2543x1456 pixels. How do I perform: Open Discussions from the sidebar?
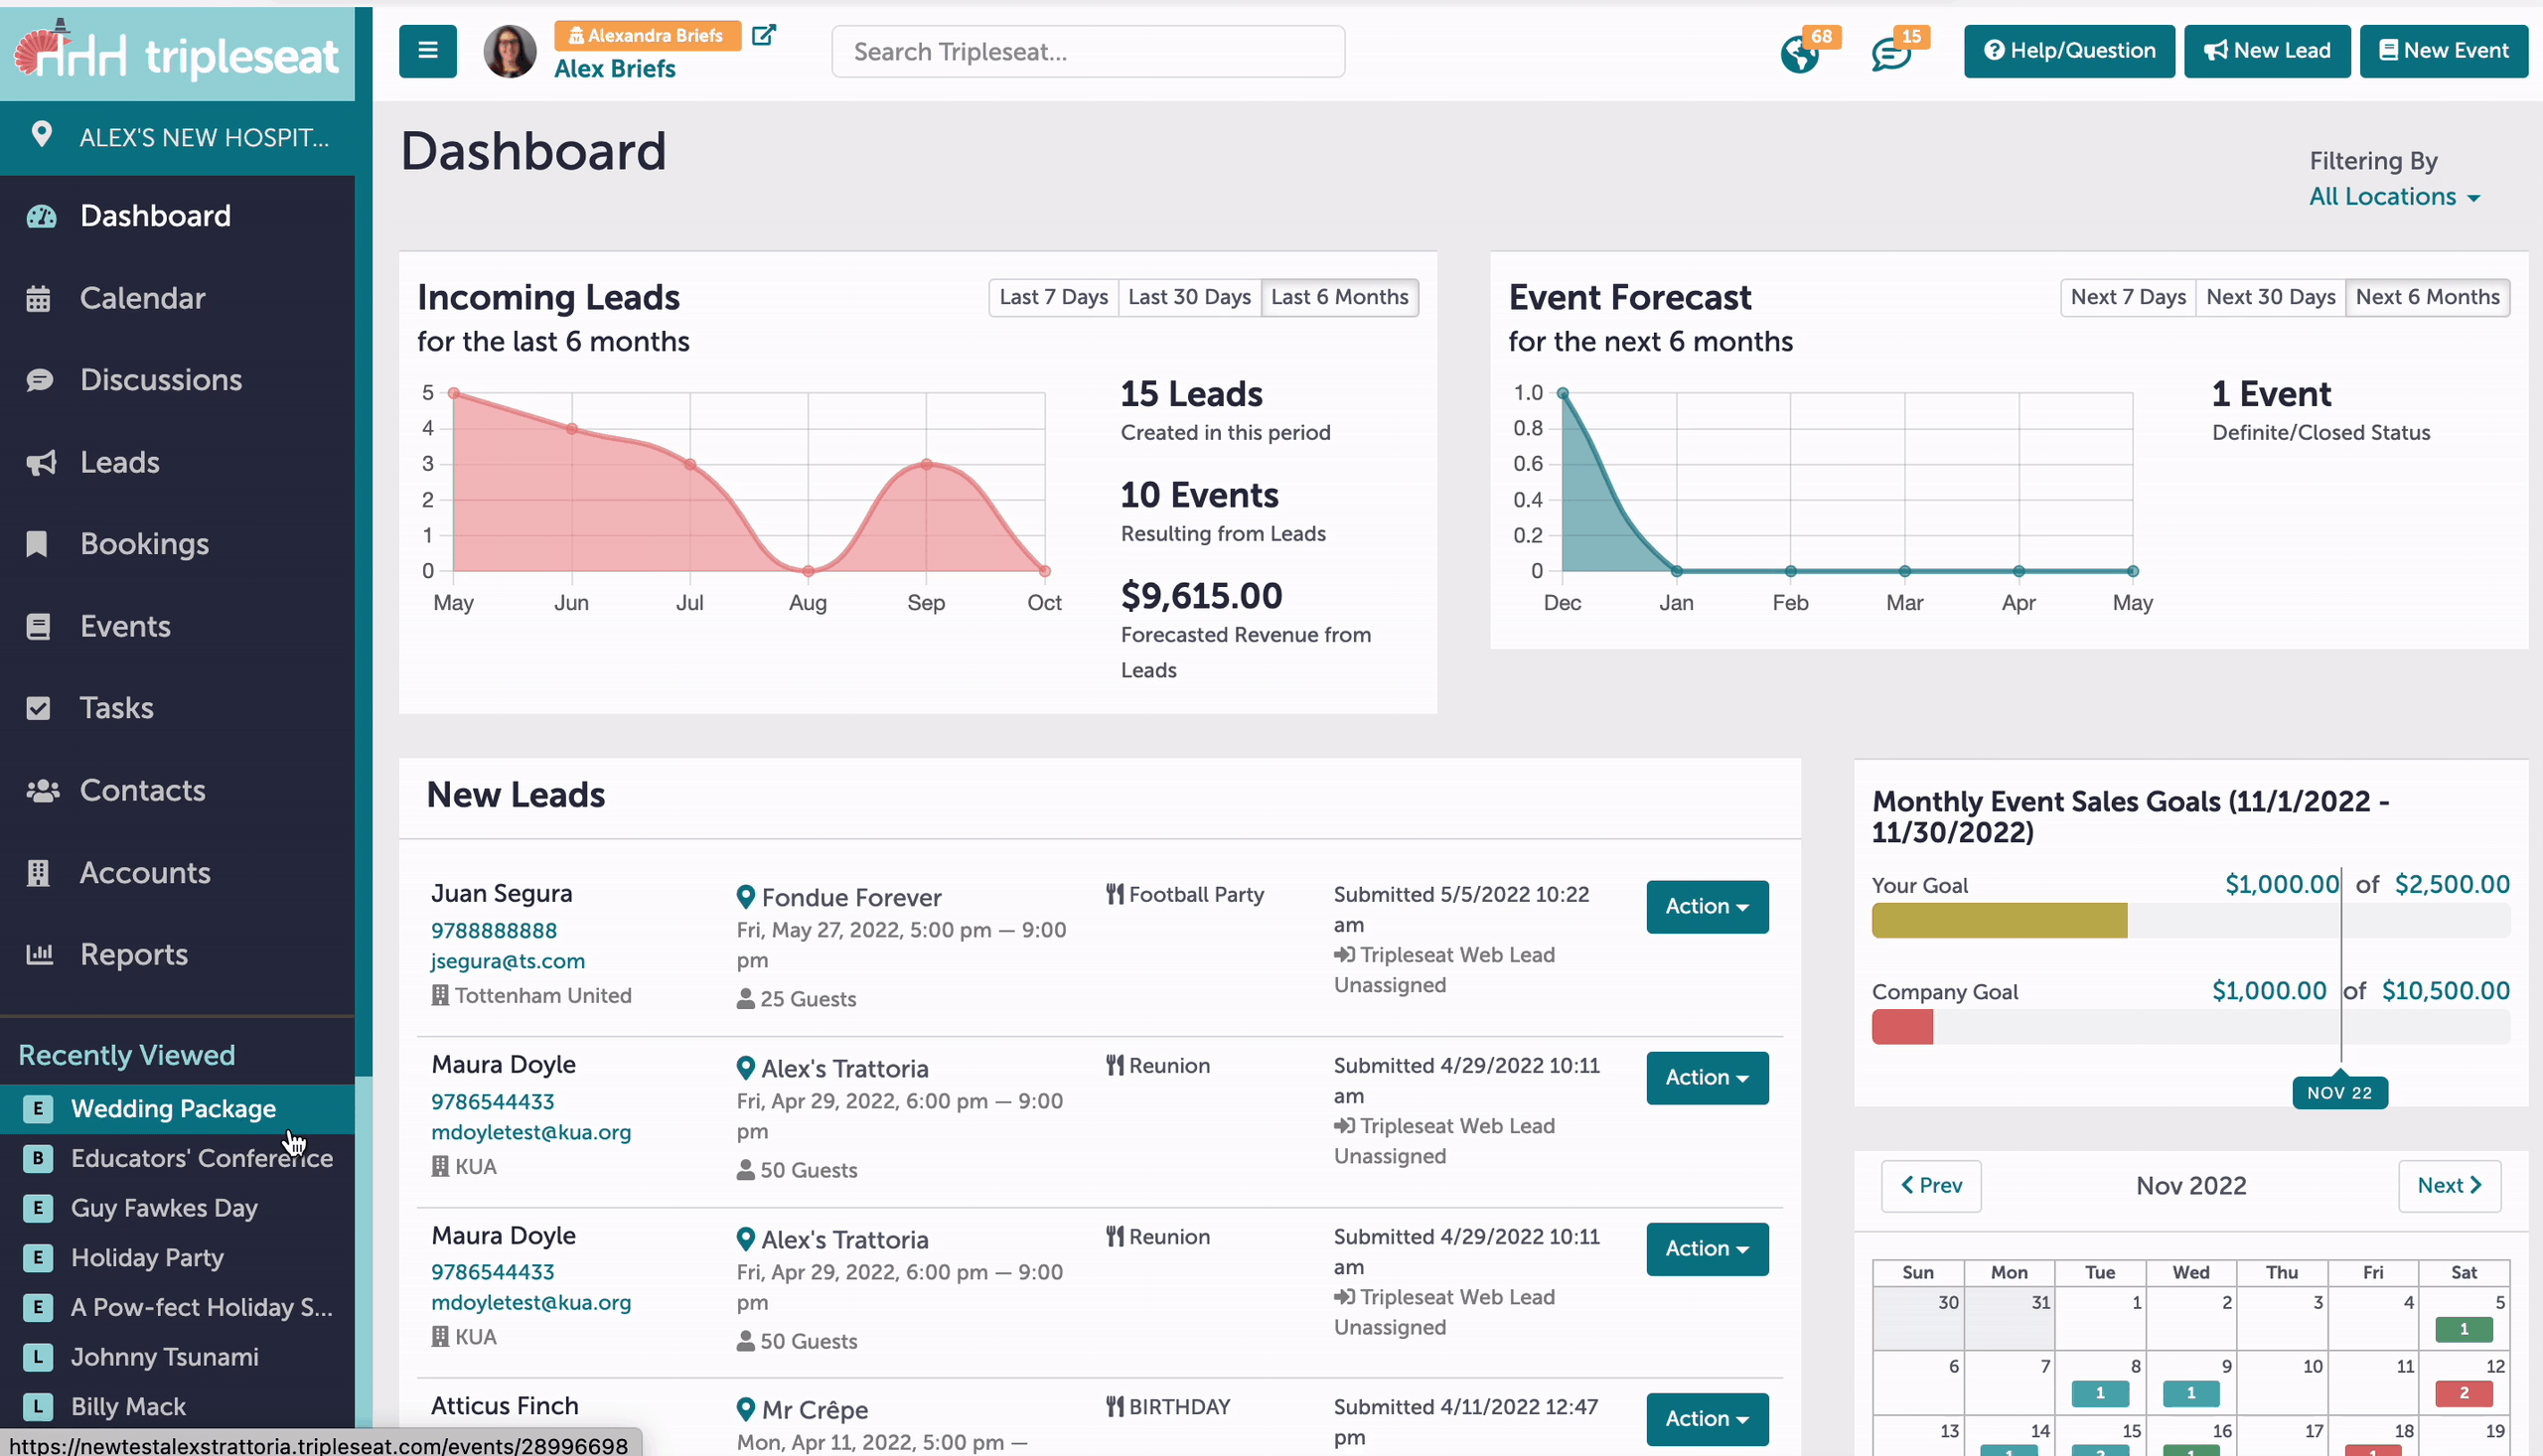(x=177, y=380)
